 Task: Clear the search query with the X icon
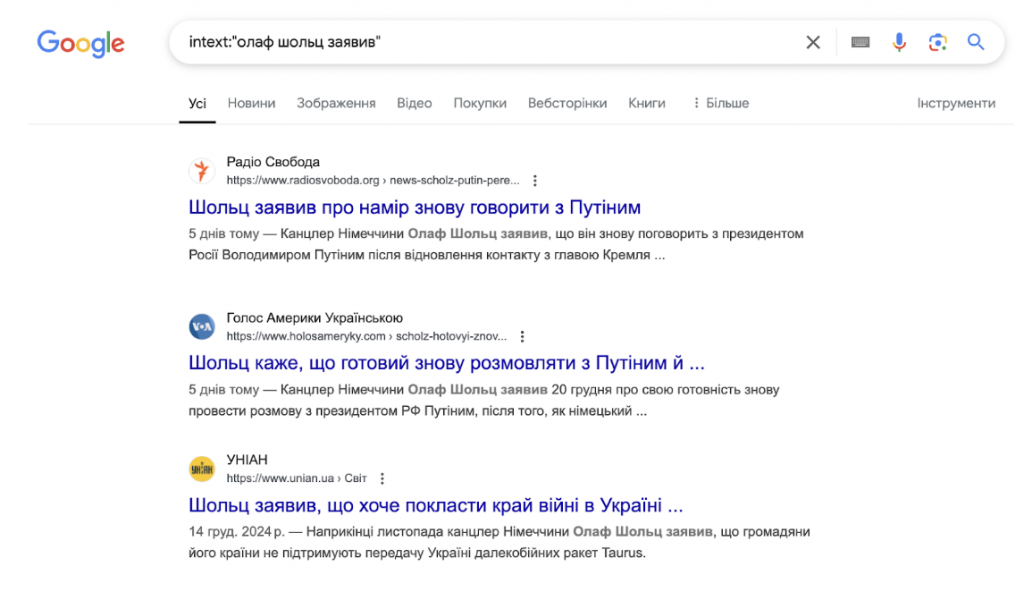(813, 42)
